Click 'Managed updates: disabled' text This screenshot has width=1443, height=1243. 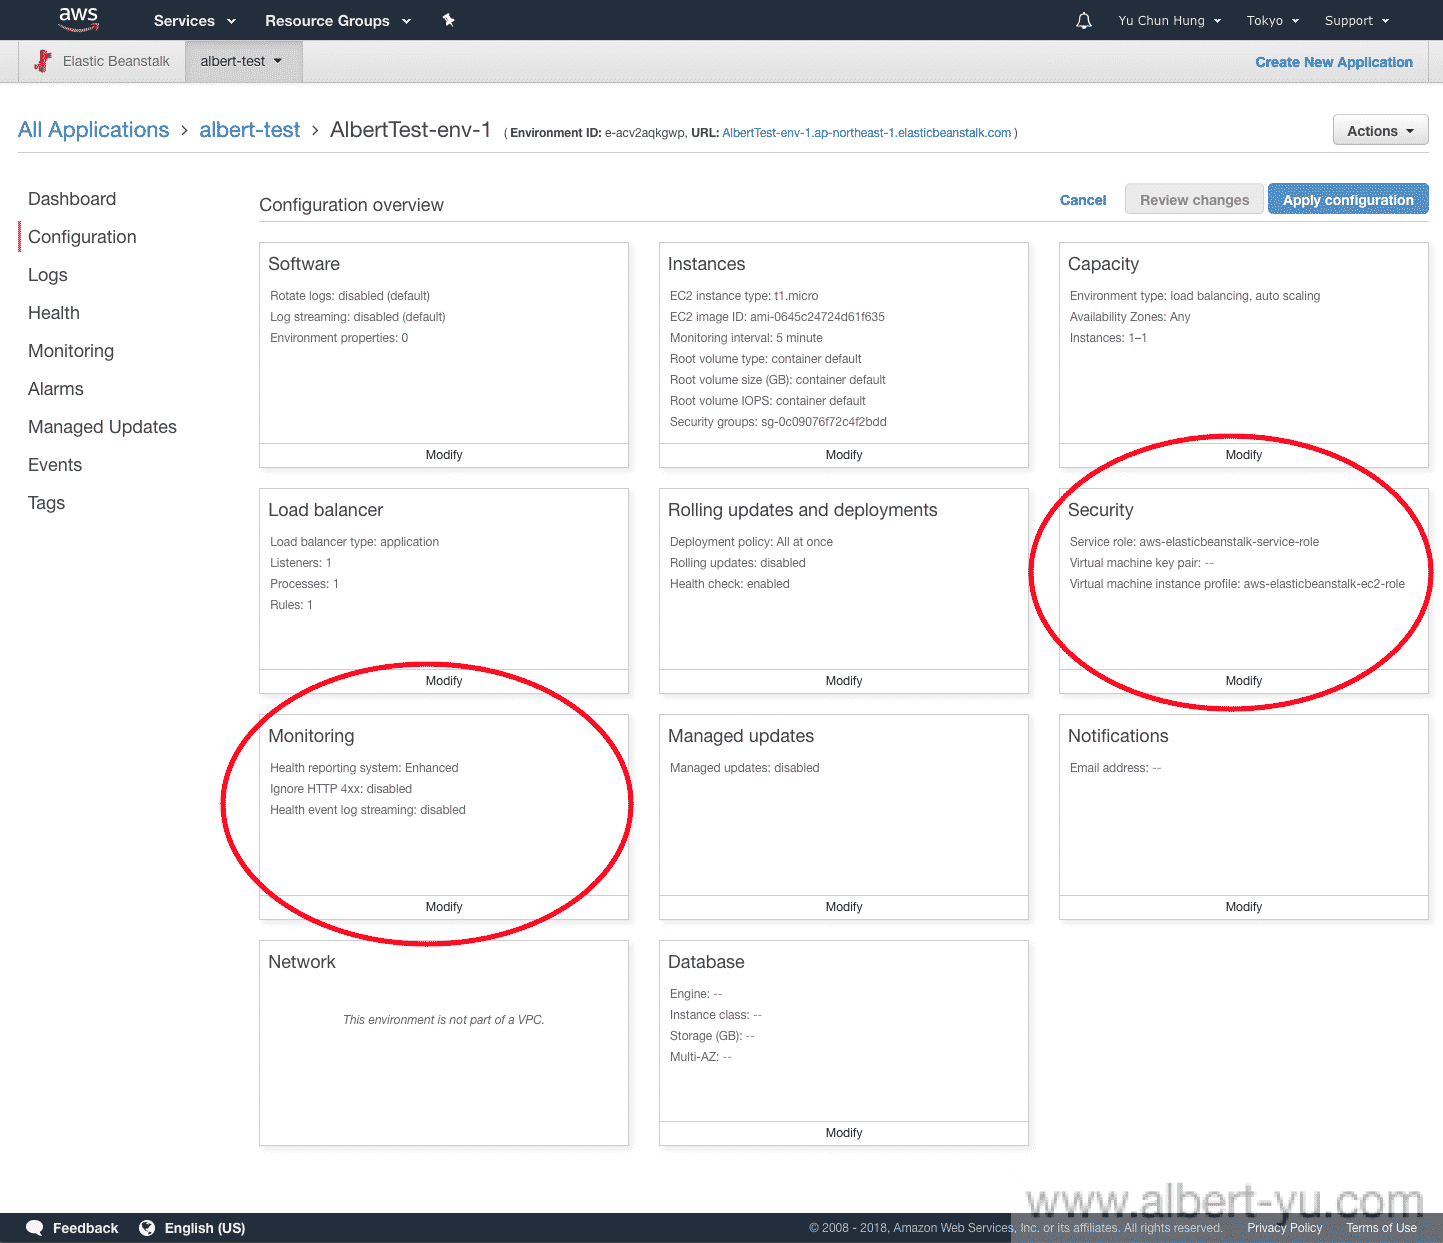coord(744,768)
